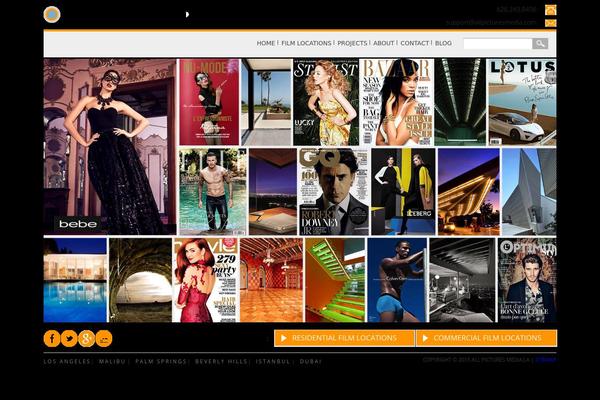
Task: Open the GQ Robert Downey Jr cover
Action: (x=334, y=192)
